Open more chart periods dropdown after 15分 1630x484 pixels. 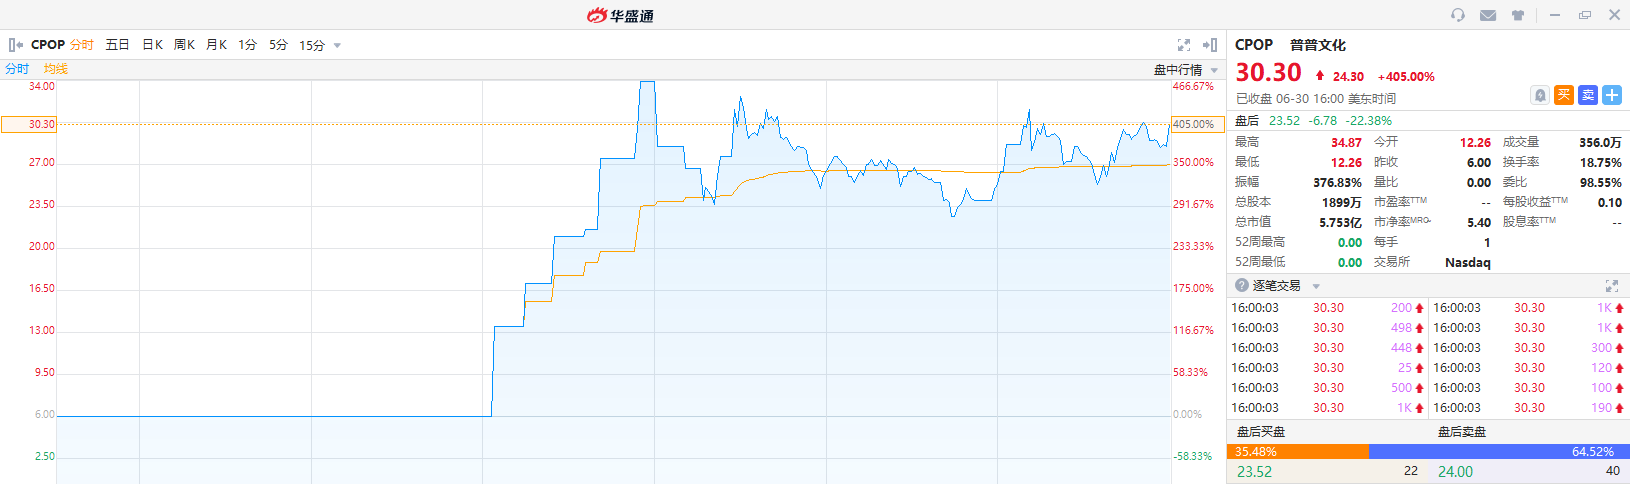pos(337,46)
